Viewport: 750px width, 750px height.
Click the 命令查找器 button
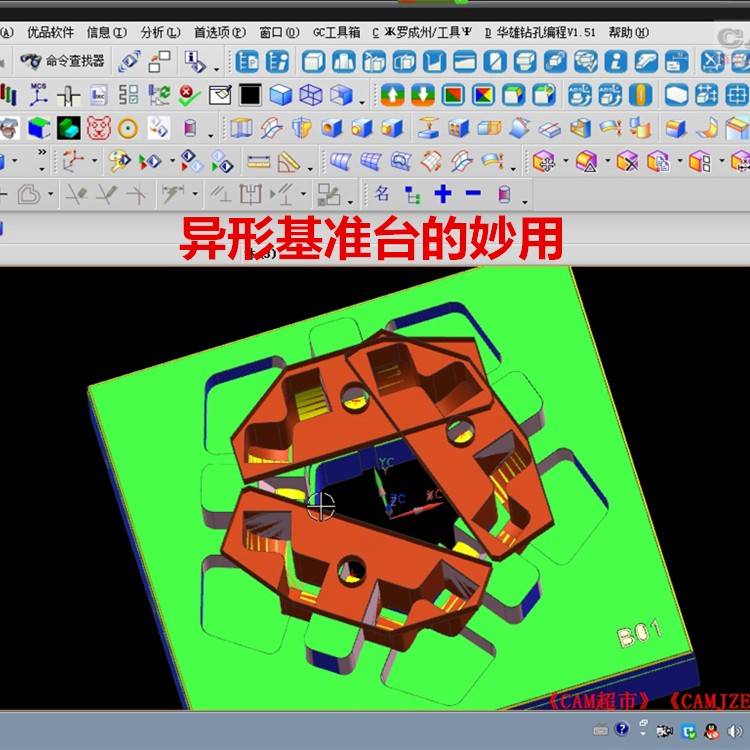click(x=64, y=62)
